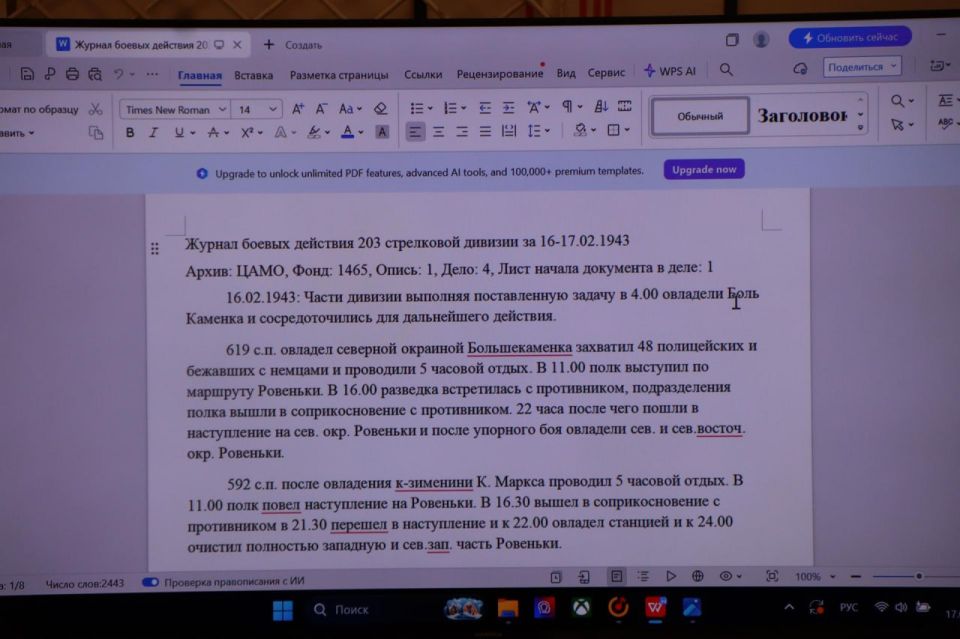Toggle the web layout view icon
Image resolution: width=960 pixels, height=639 pixels.
point(698,576)
